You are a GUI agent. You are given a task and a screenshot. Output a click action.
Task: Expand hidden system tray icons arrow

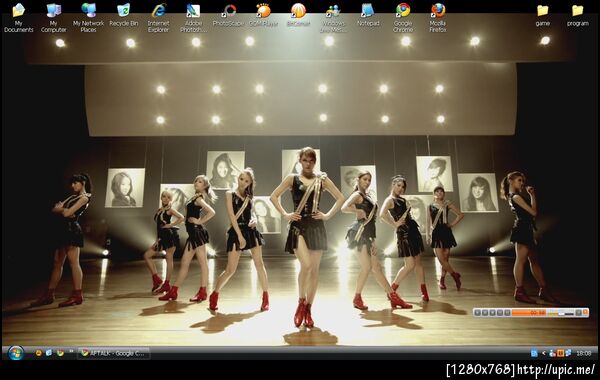coord(544,353)
